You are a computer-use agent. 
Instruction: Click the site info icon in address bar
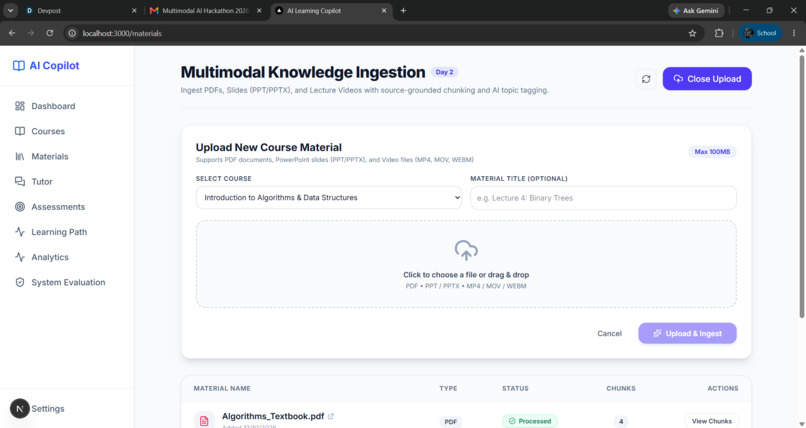[72, 33]
